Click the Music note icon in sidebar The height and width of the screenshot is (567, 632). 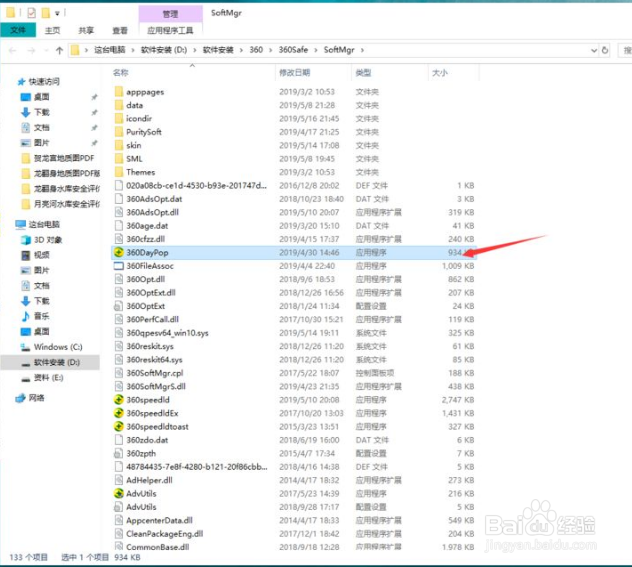click(x=26, y=316)
